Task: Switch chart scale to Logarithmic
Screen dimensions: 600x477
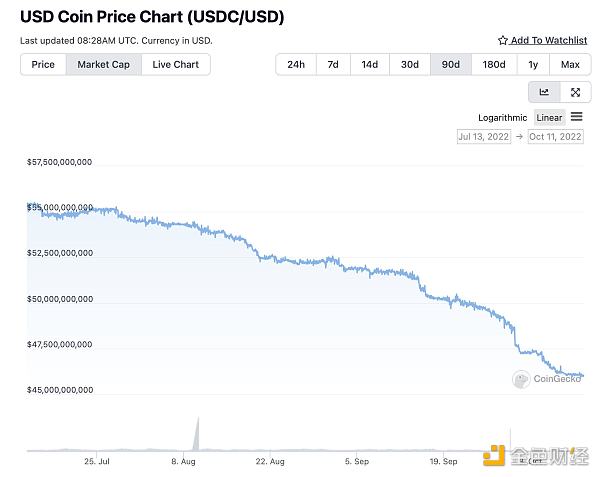Action: [x=503, y=117]
